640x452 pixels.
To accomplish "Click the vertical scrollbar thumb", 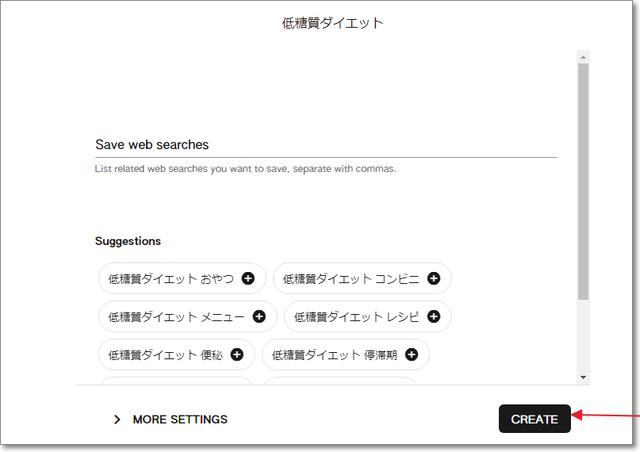I will (584, 180).
